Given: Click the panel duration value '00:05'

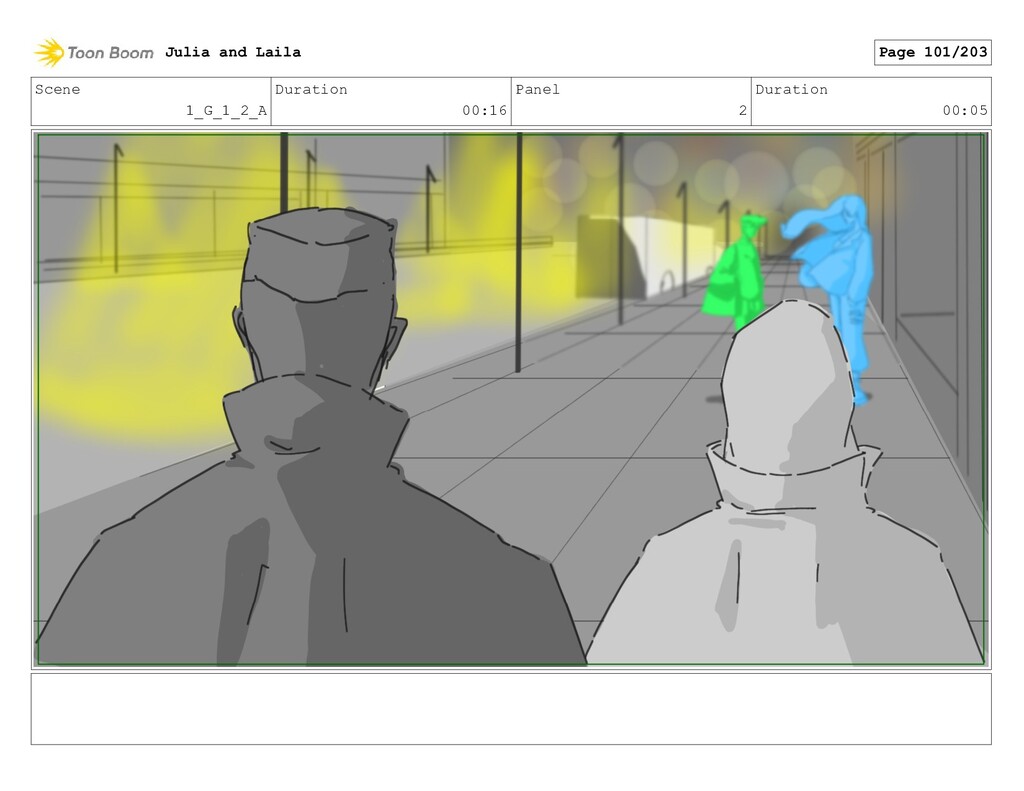Looking at the screenshot, I should 965,110.
